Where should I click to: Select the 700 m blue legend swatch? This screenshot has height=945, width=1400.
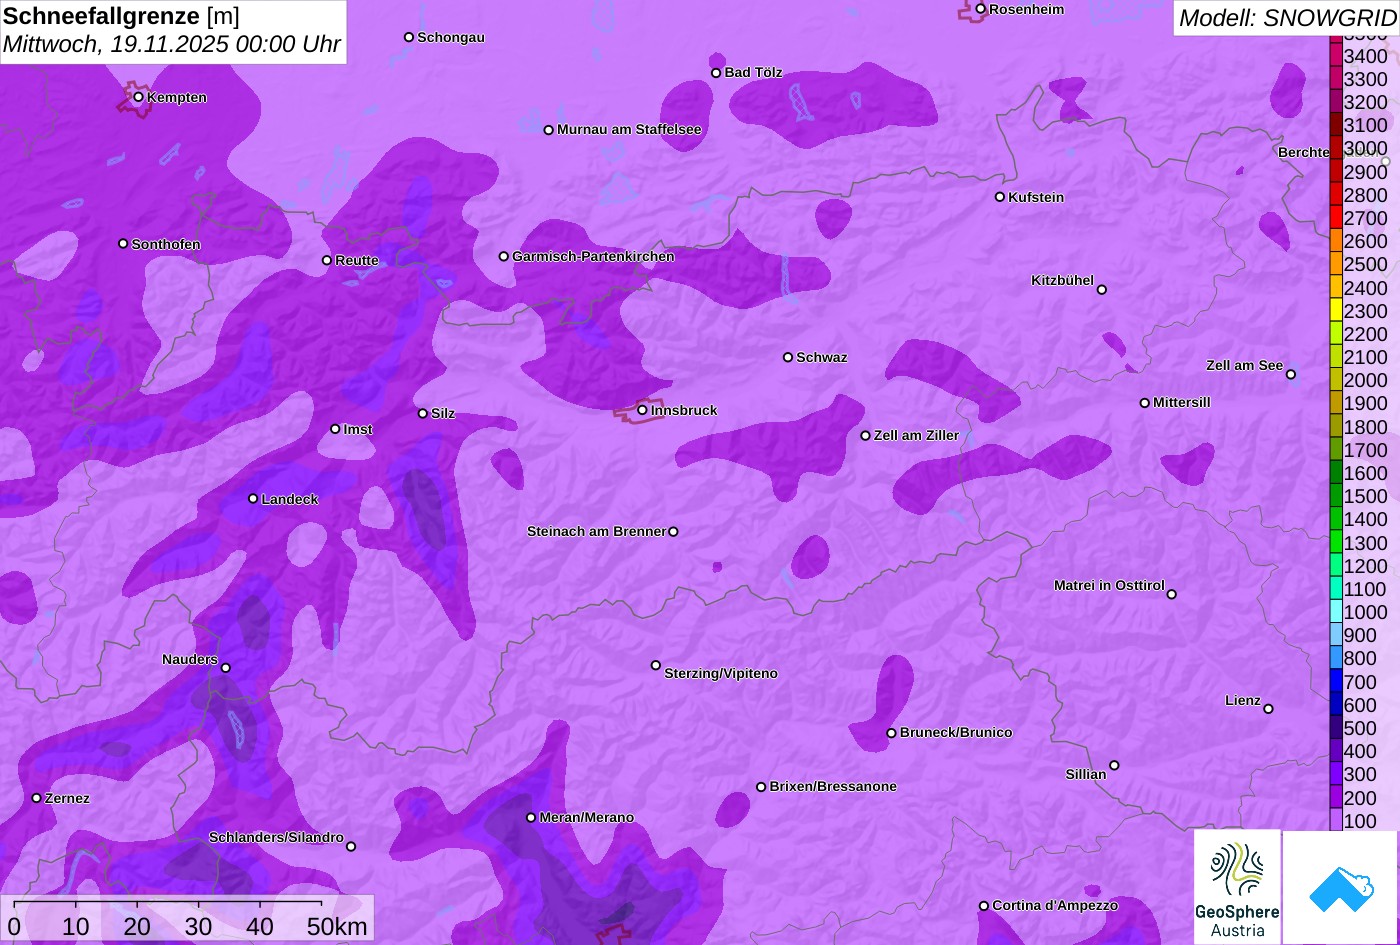pyautogui.click(x=1335, y=681)
